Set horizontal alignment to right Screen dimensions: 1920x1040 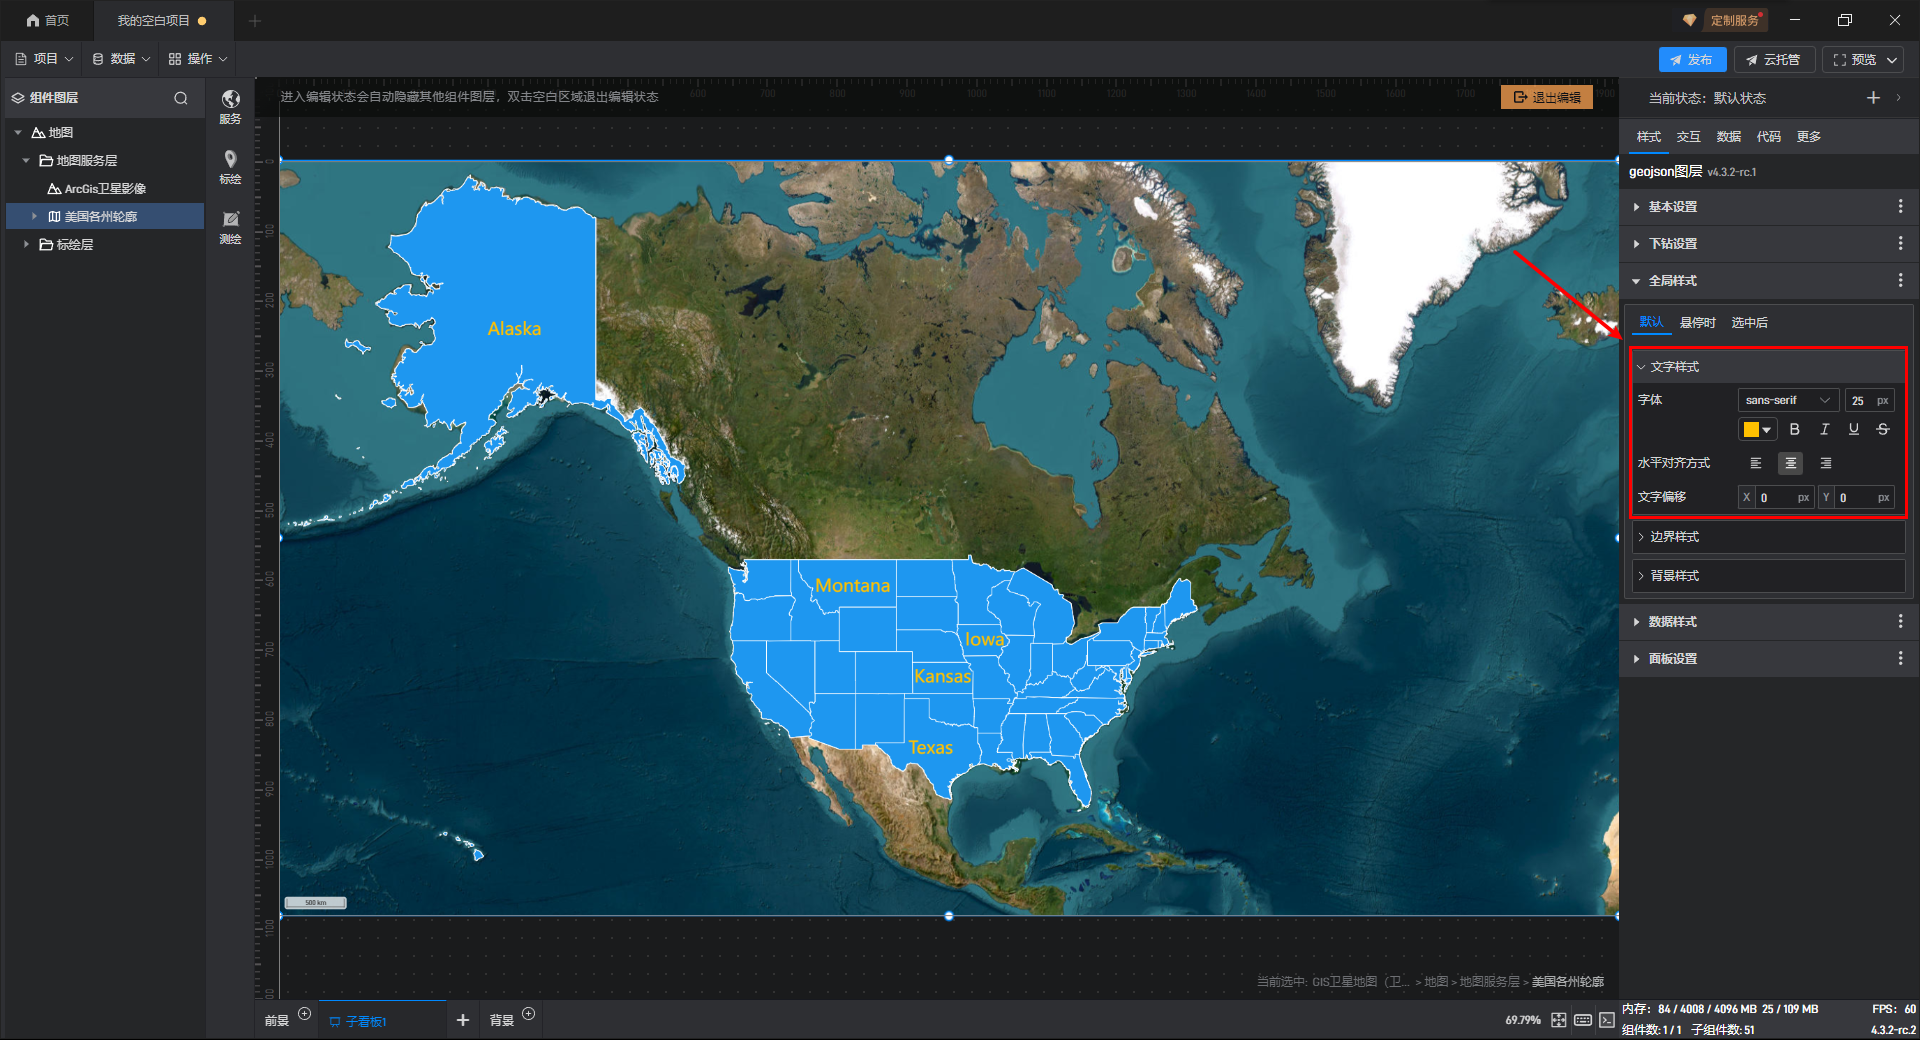1826,463
